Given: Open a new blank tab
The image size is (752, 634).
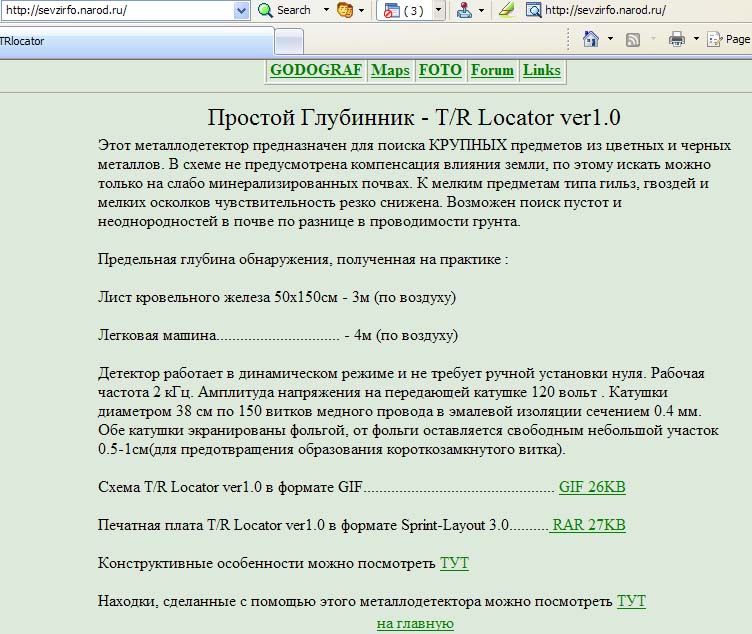Looking at the screenshot, I should point(289,42).
